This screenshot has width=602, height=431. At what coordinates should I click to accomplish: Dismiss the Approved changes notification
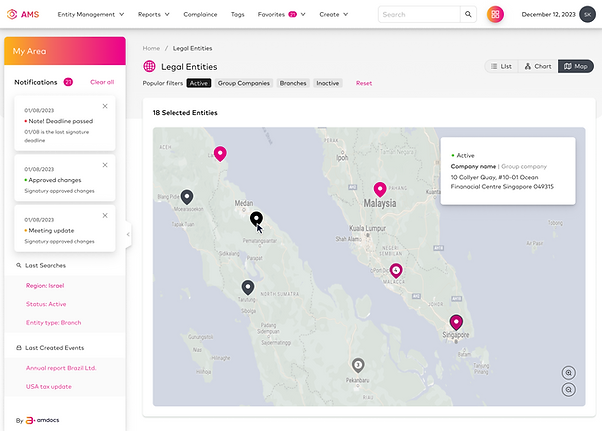pos(105,165)
